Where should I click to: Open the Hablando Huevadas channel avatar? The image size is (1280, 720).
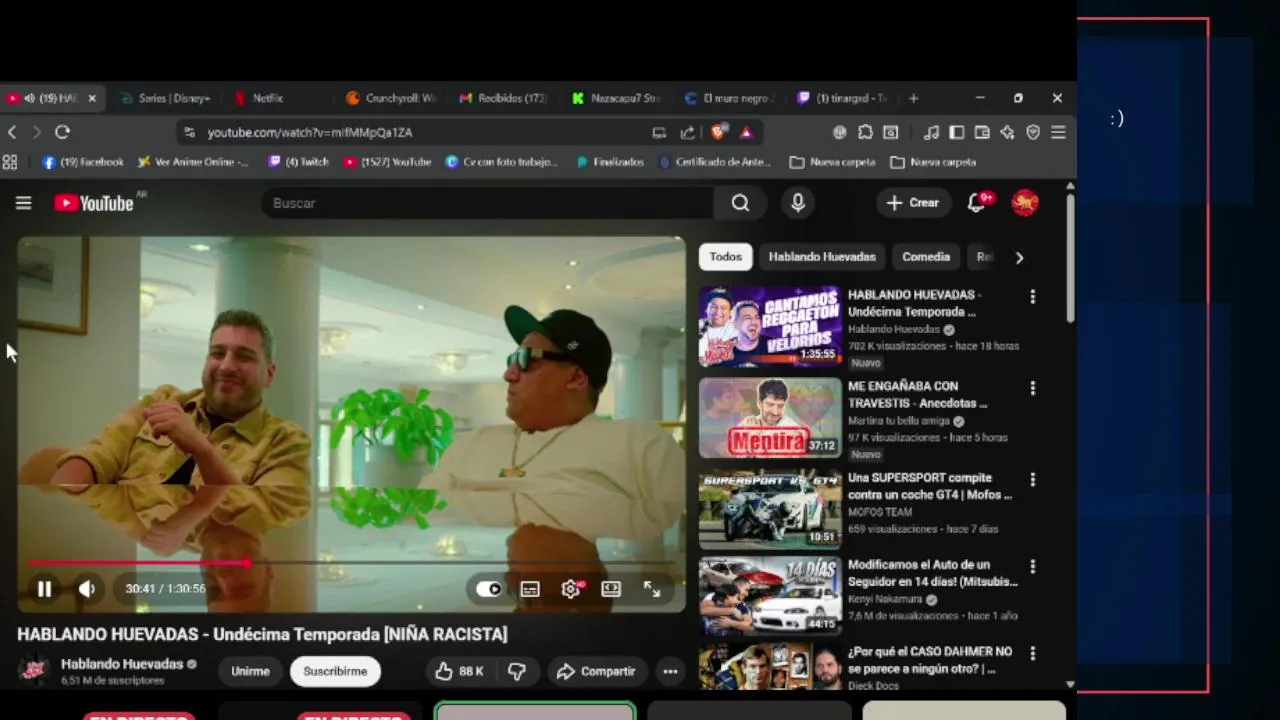pyautogui.click(x=34, y=671)
